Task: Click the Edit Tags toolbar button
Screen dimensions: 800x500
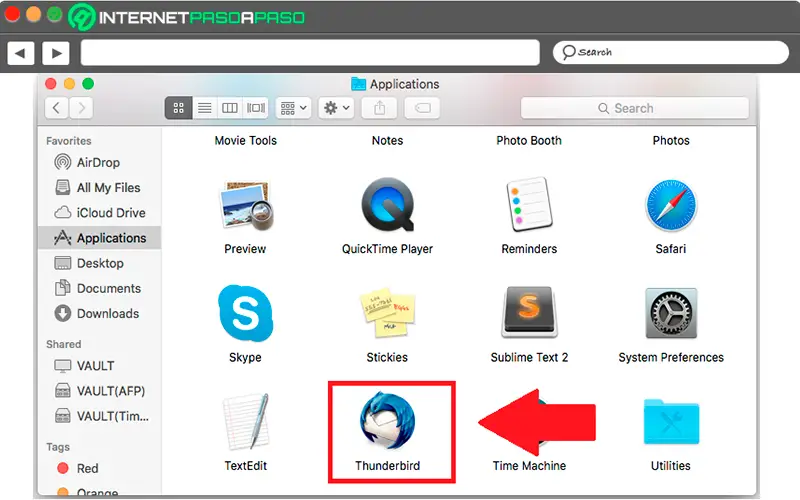Action: click(x=422, y=108)
